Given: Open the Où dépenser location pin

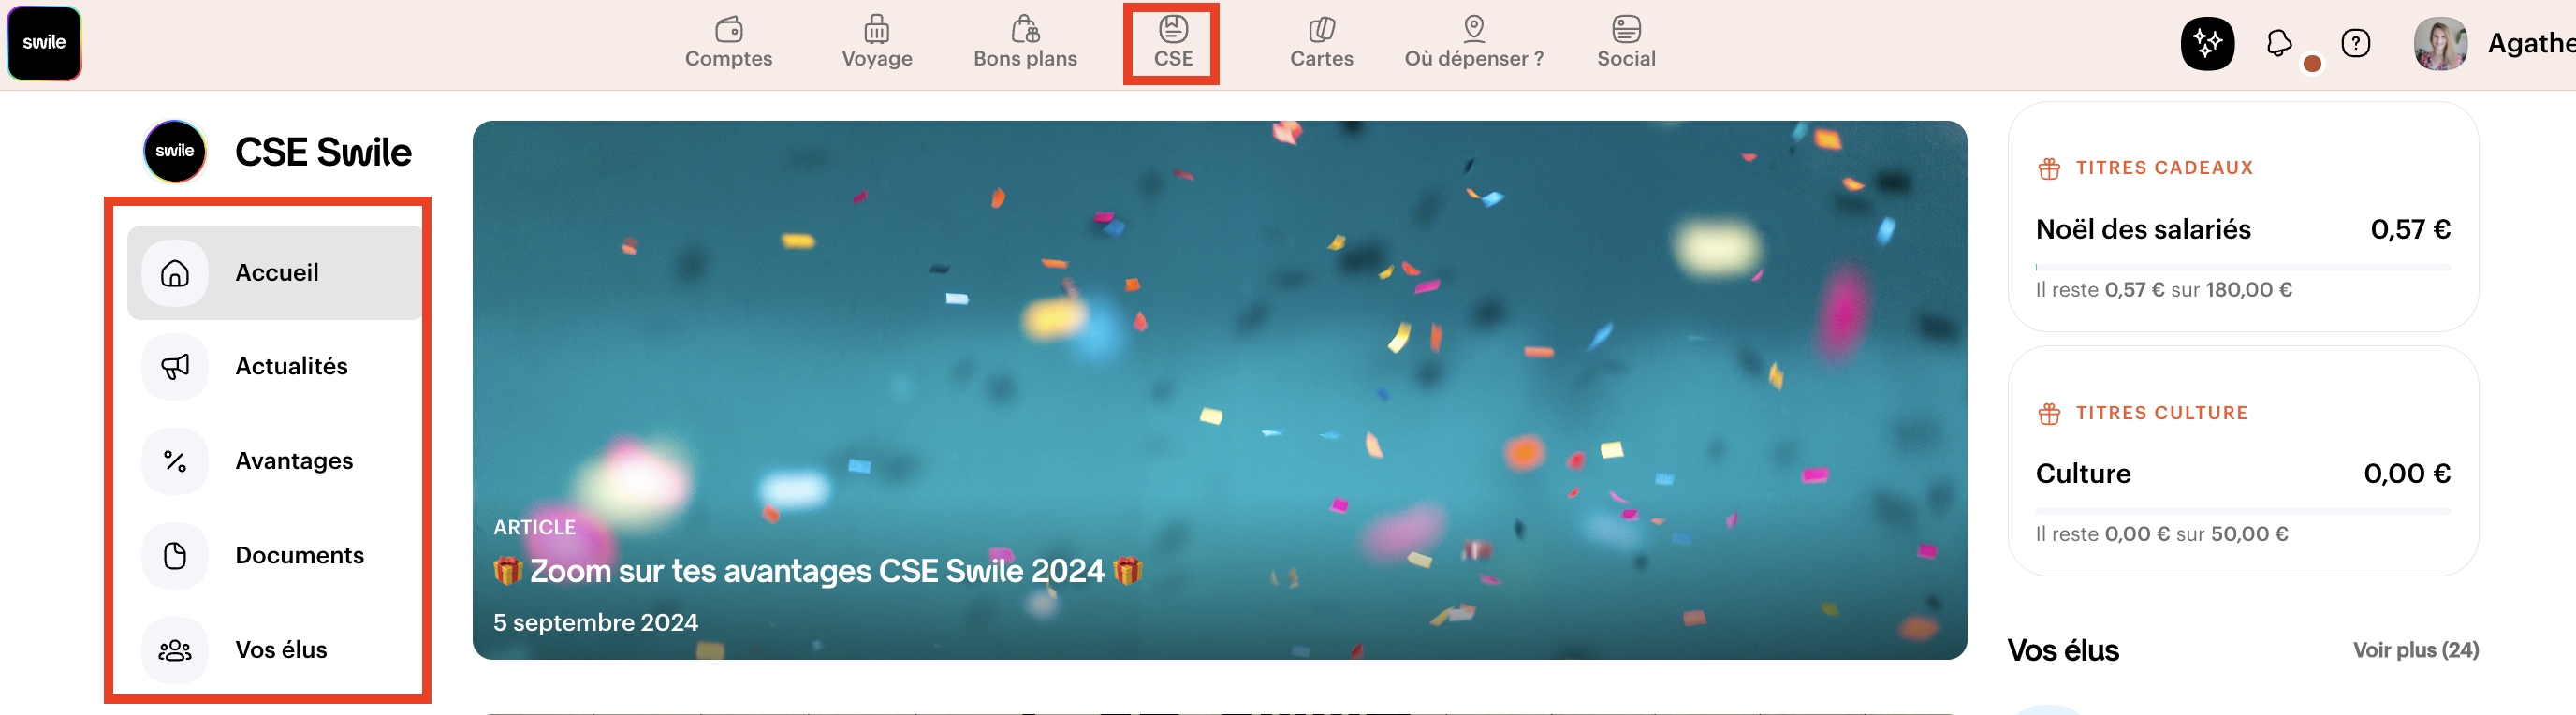Looking at the screenshot, I should 1473,29.
